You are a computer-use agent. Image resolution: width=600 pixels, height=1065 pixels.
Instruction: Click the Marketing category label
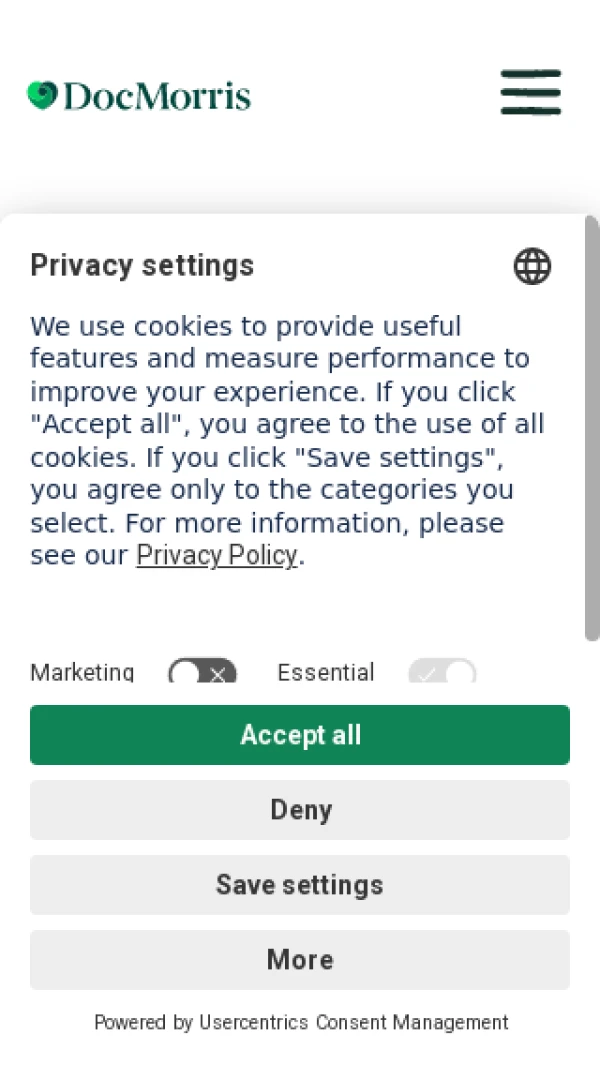(x=82, y=673)
